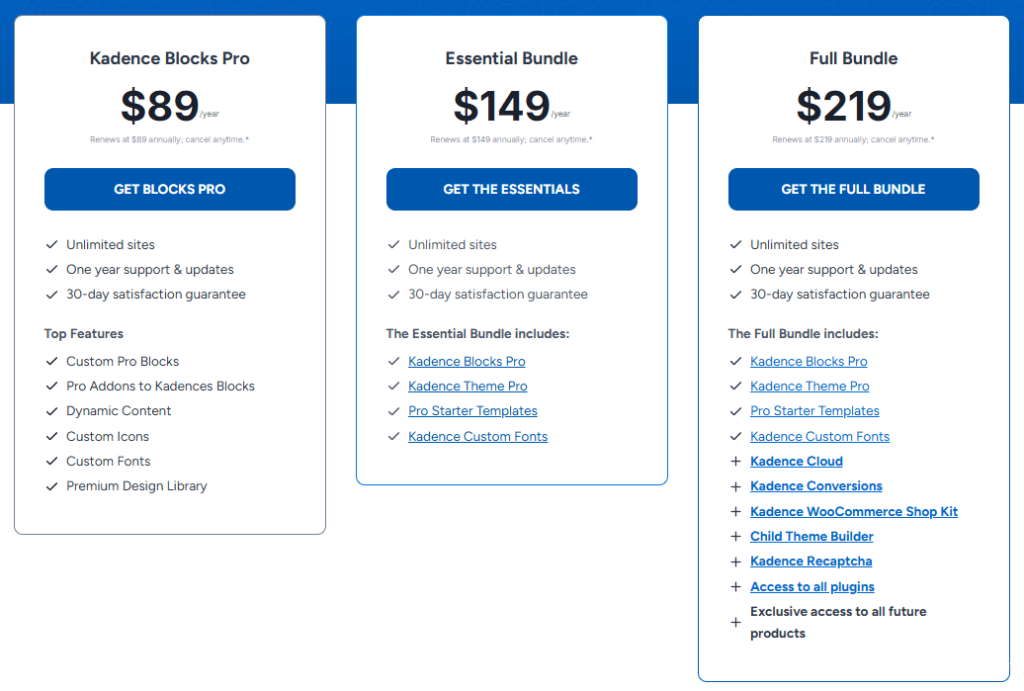Open Kadence Blocks Pro link in Essential Bundle

[466, 362]
